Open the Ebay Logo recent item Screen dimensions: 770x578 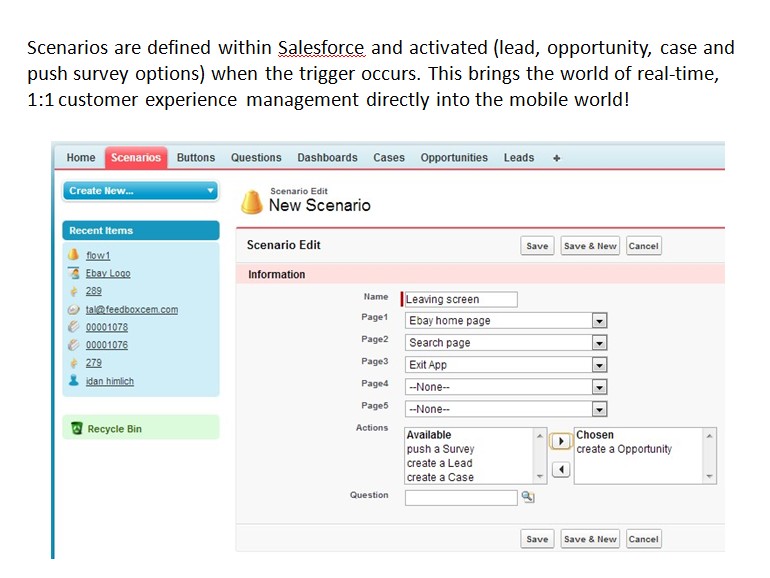click(x=108, y=273)
